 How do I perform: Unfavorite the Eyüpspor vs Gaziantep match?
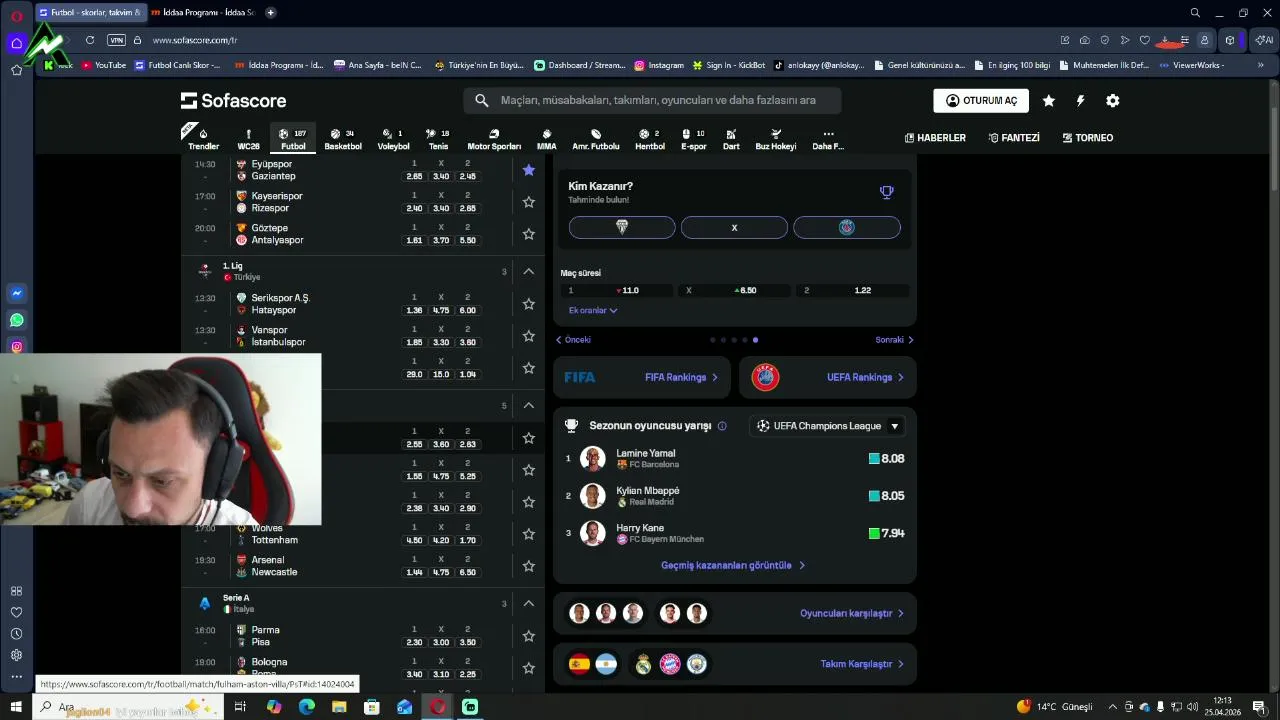(x=528, y=170)
